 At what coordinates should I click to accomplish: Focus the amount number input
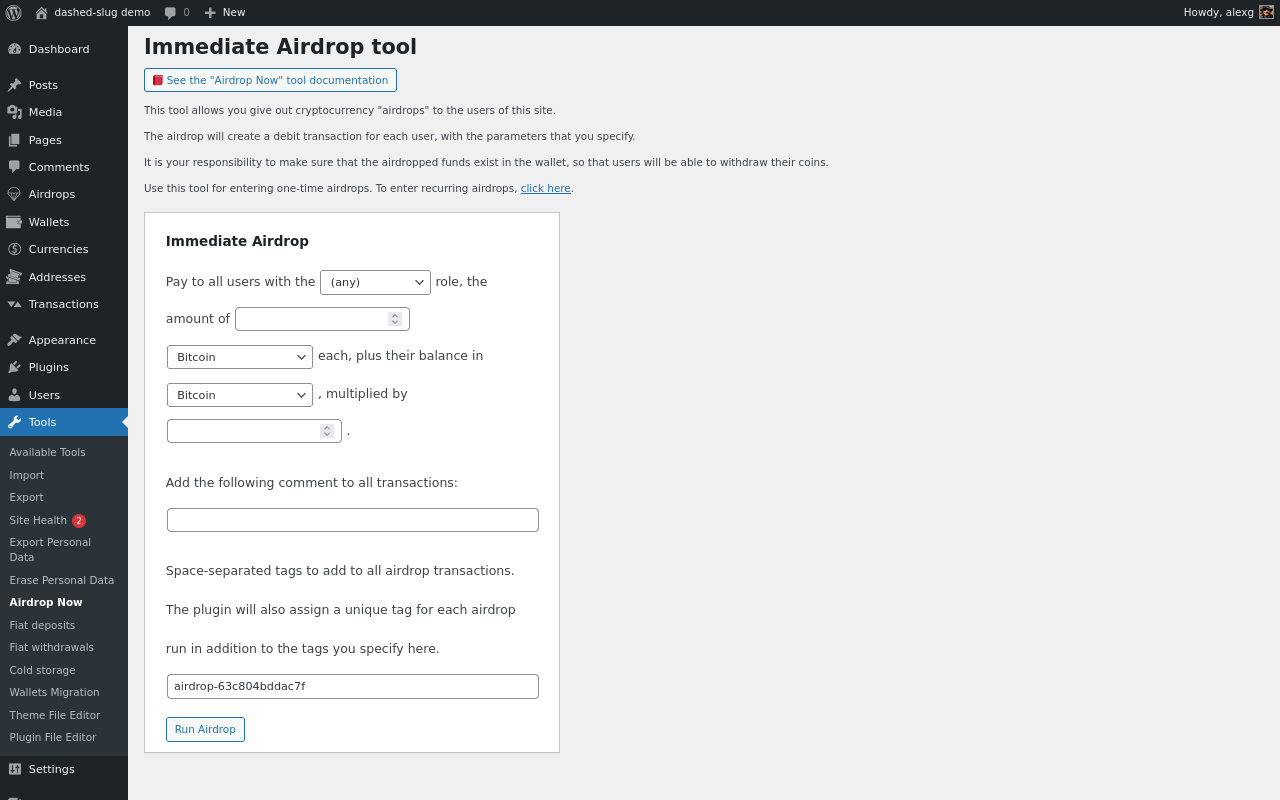[322, 319]
